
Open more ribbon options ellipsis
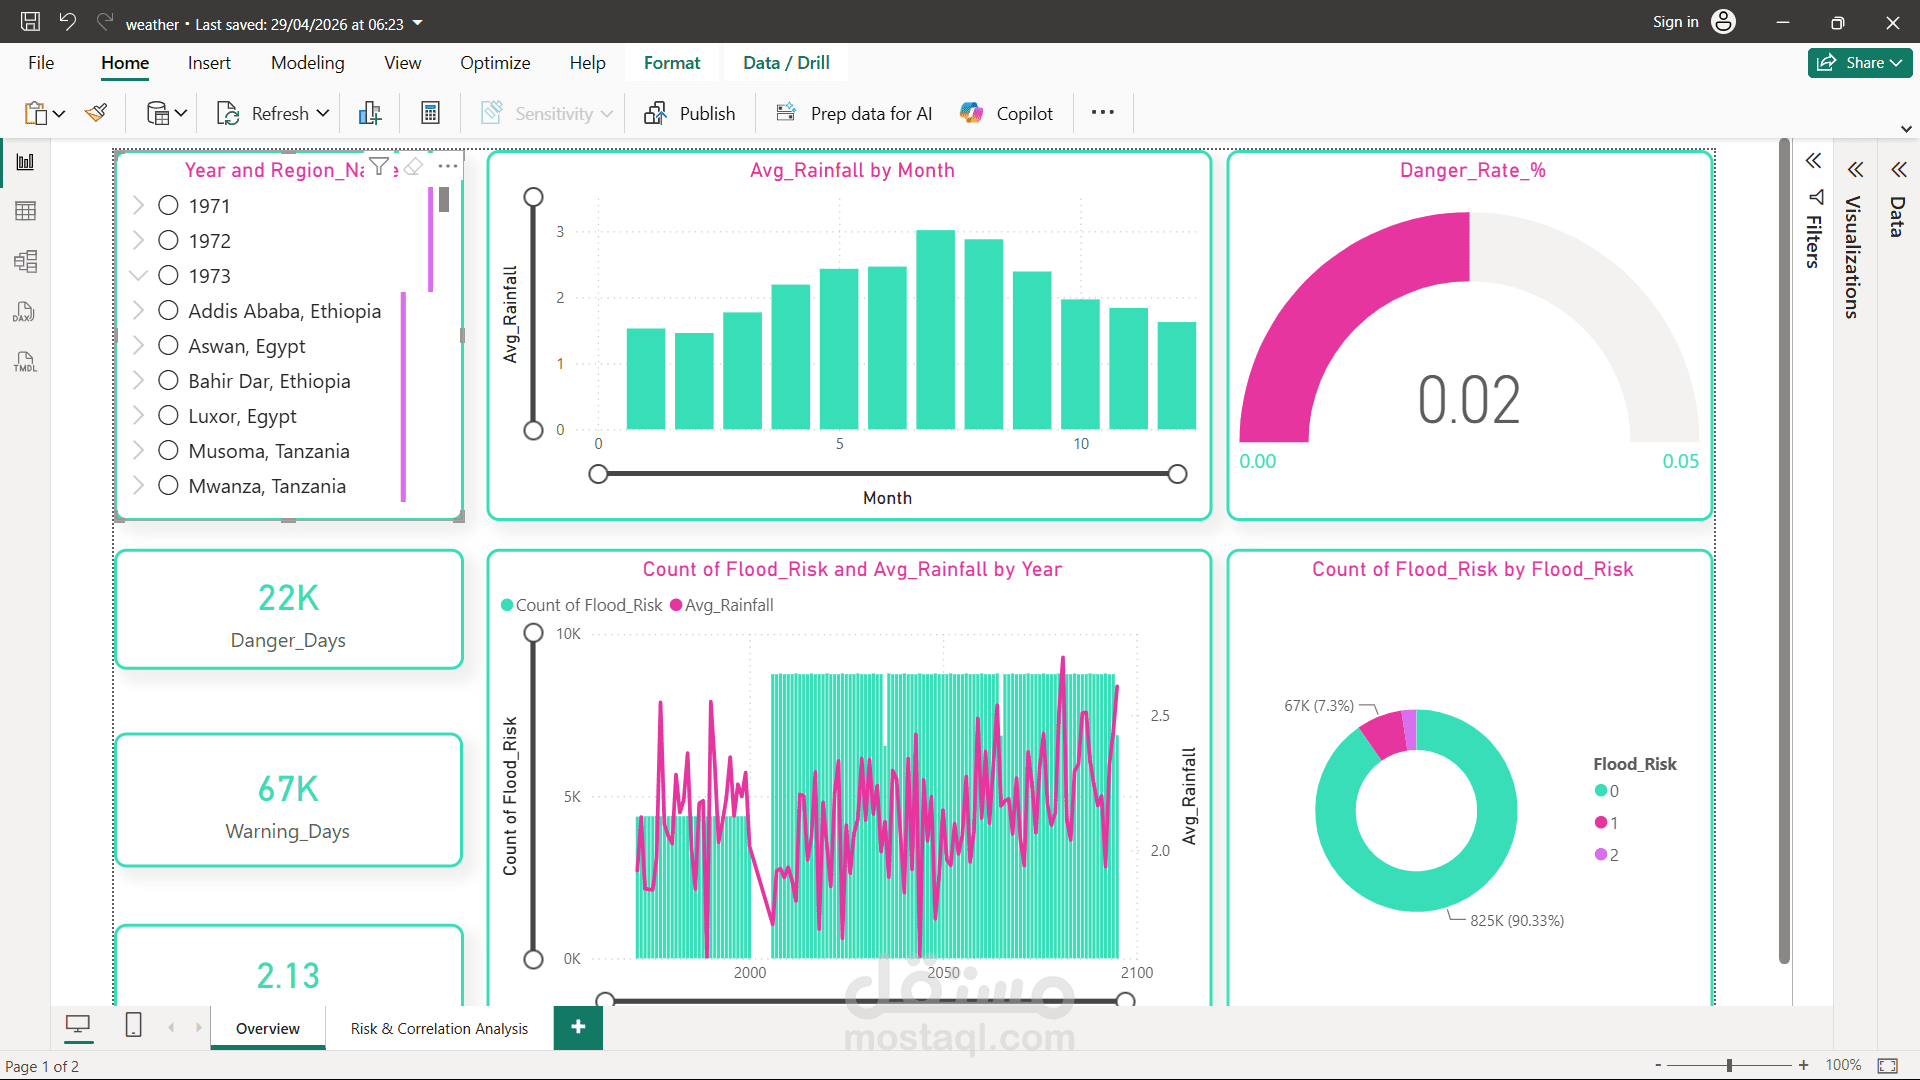coord(1103,112)
